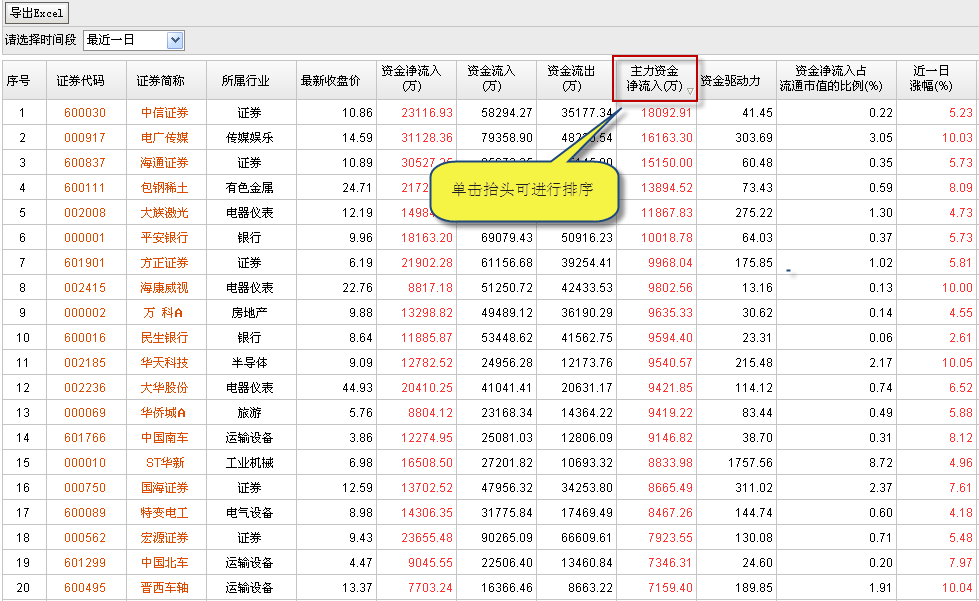Open stock code 600030 link
Screen dimensions: 979x601
(84, 113)
